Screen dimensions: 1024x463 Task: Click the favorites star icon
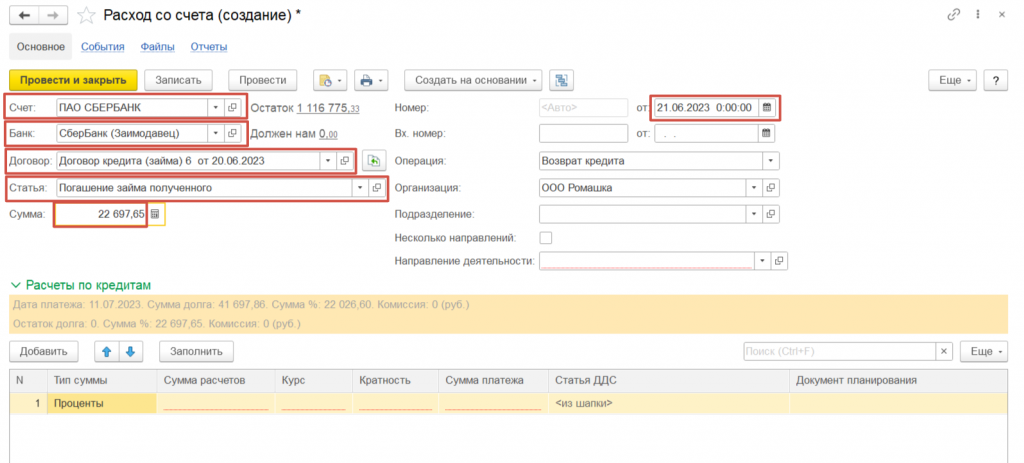point(88,16)
